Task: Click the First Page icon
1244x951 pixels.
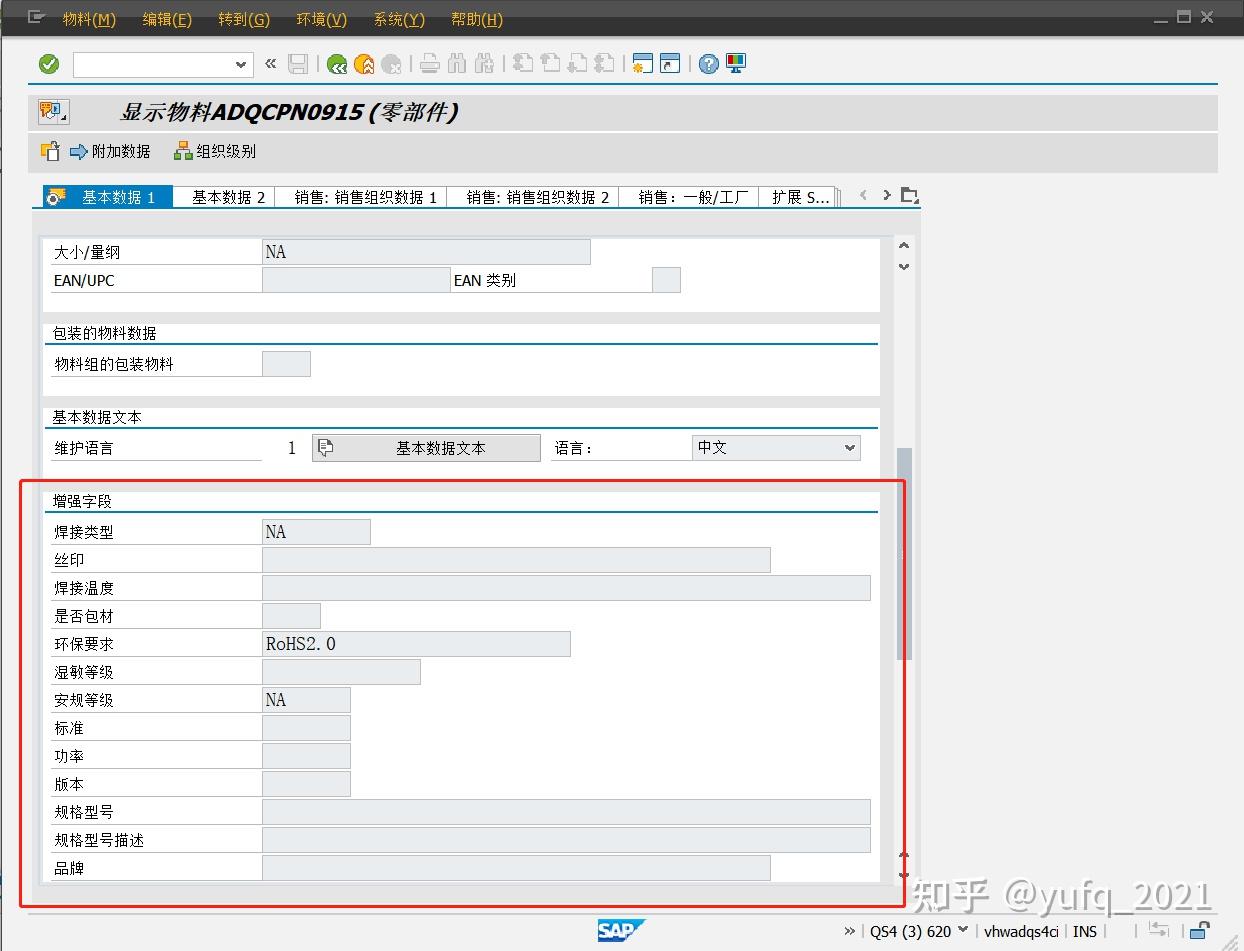Action: tap(523, 64)
